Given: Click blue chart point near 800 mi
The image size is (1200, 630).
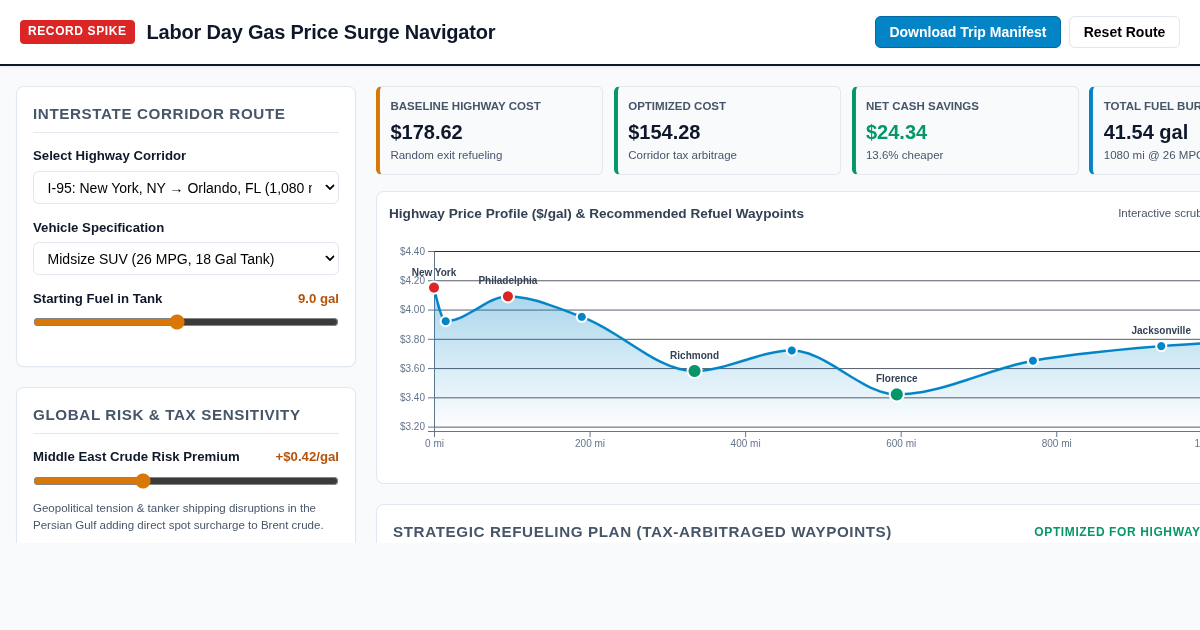Looking at the screenshot, I should click(x=1033, y=361).
